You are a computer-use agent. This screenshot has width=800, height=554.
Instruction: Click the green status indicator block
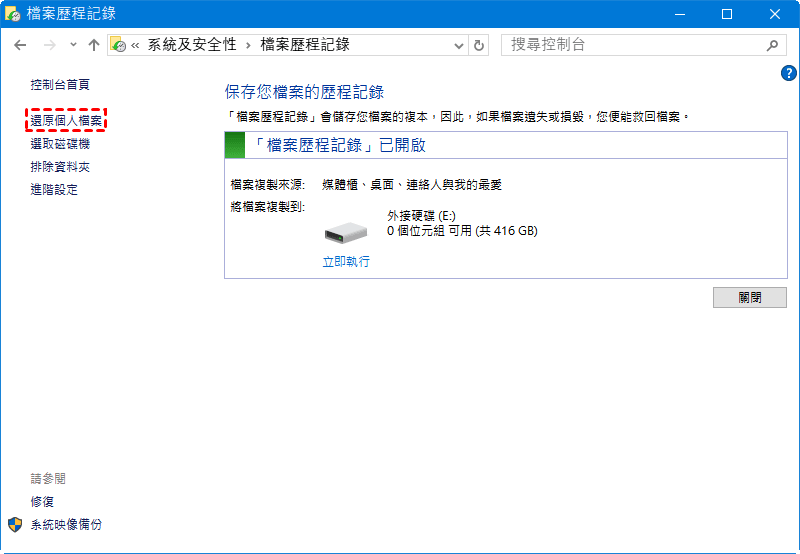[235, 145]
